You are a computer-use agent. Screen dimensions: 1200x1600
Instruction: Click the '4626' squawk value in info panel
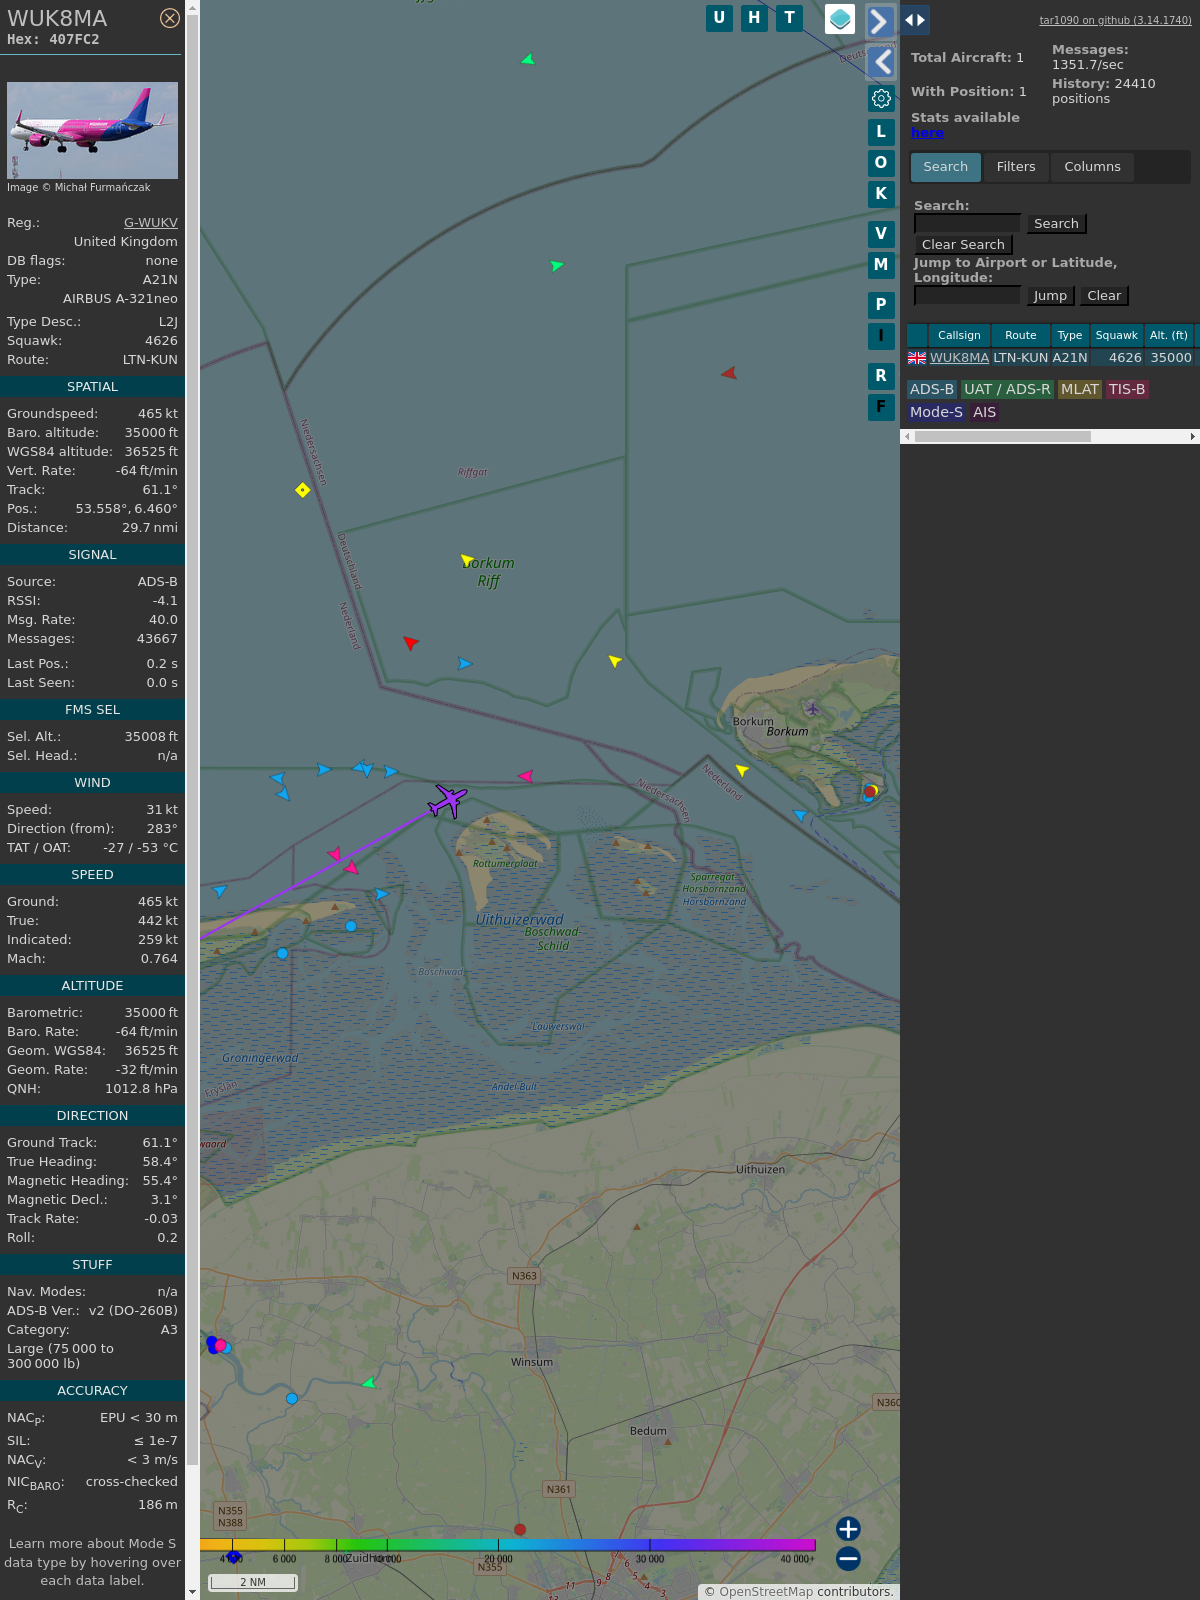(x=161, y=341)
